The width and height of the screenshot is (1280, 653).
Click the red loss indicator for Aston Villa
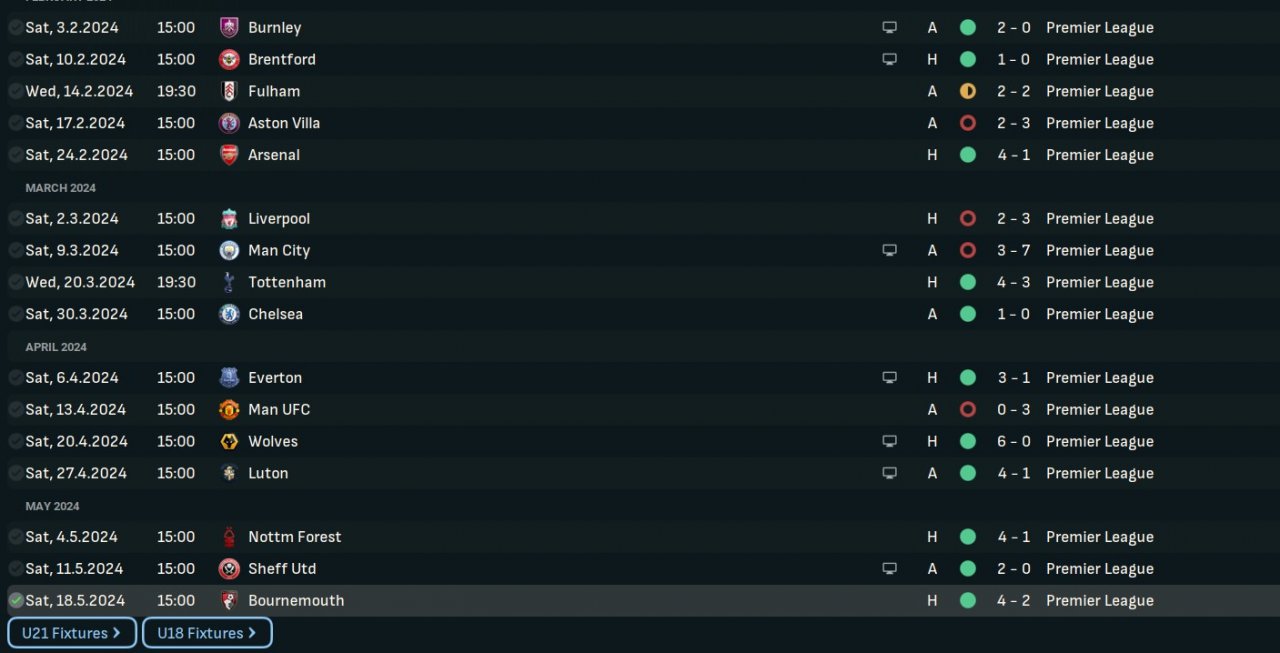(967, 124)
